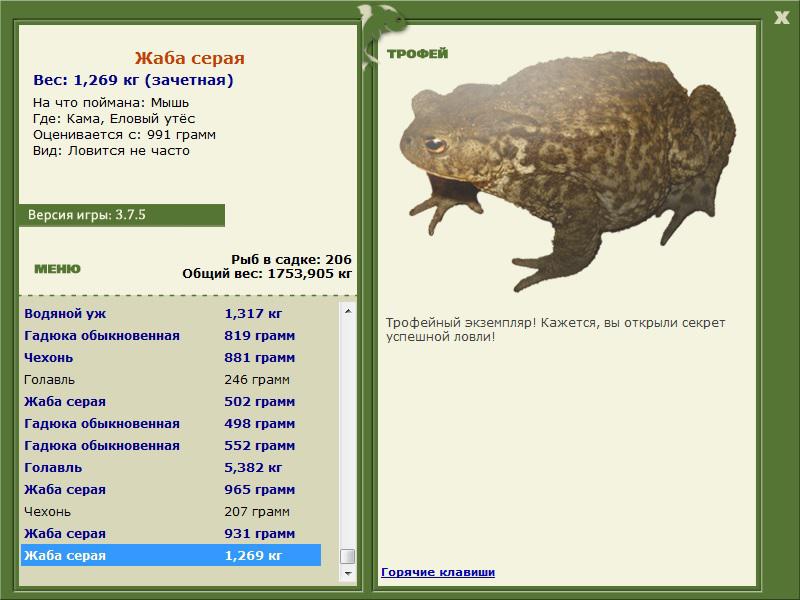
Task: Click the scrollbar thumb in fish list
Action: coord(348,556)
